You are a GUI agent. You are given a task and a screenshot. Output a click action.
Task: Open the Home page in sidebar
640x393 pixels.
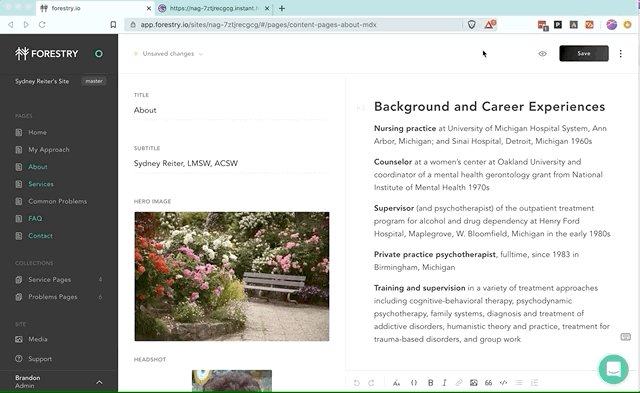point(37,132)
